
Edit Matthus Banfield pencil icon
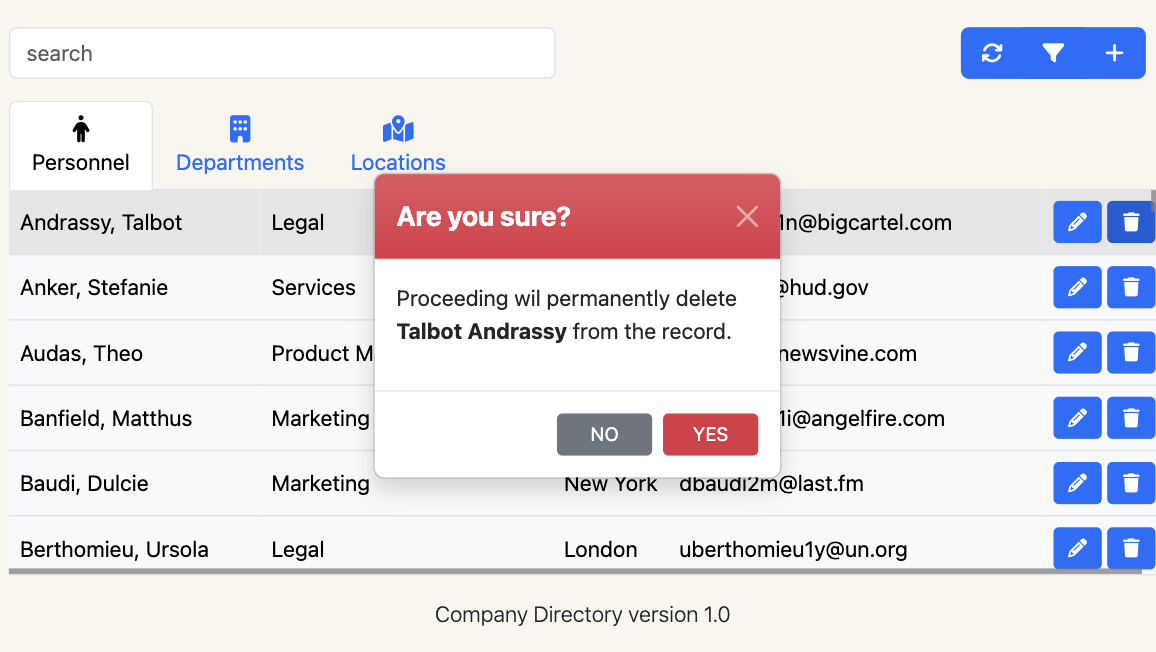(x=1077, y=418)
